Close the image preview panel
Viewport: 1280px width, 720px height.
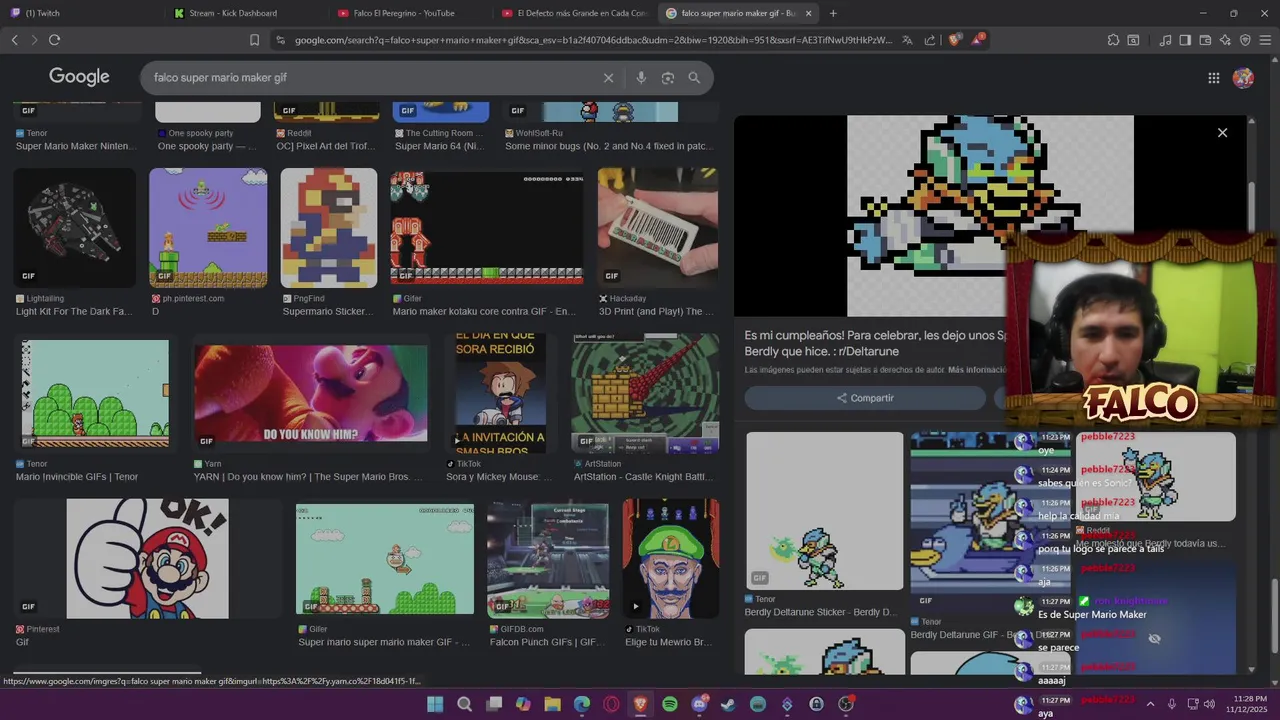click(x=1222, y=132)
